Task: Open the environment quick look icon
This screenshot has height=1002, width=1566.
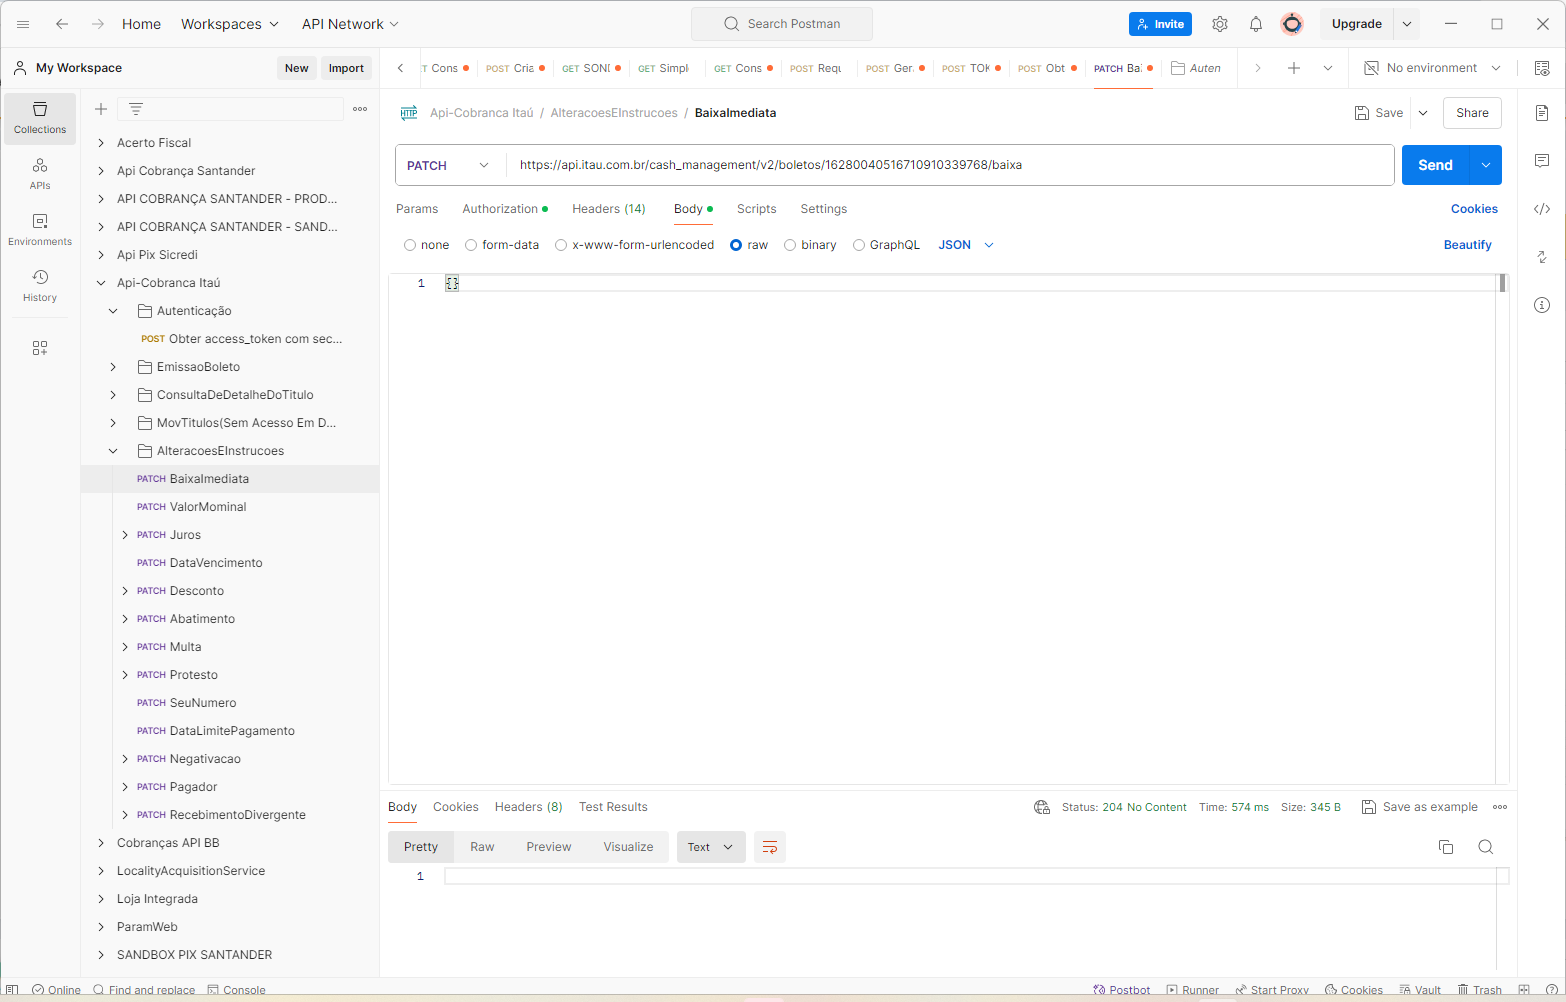Action: pos(1542,68)
